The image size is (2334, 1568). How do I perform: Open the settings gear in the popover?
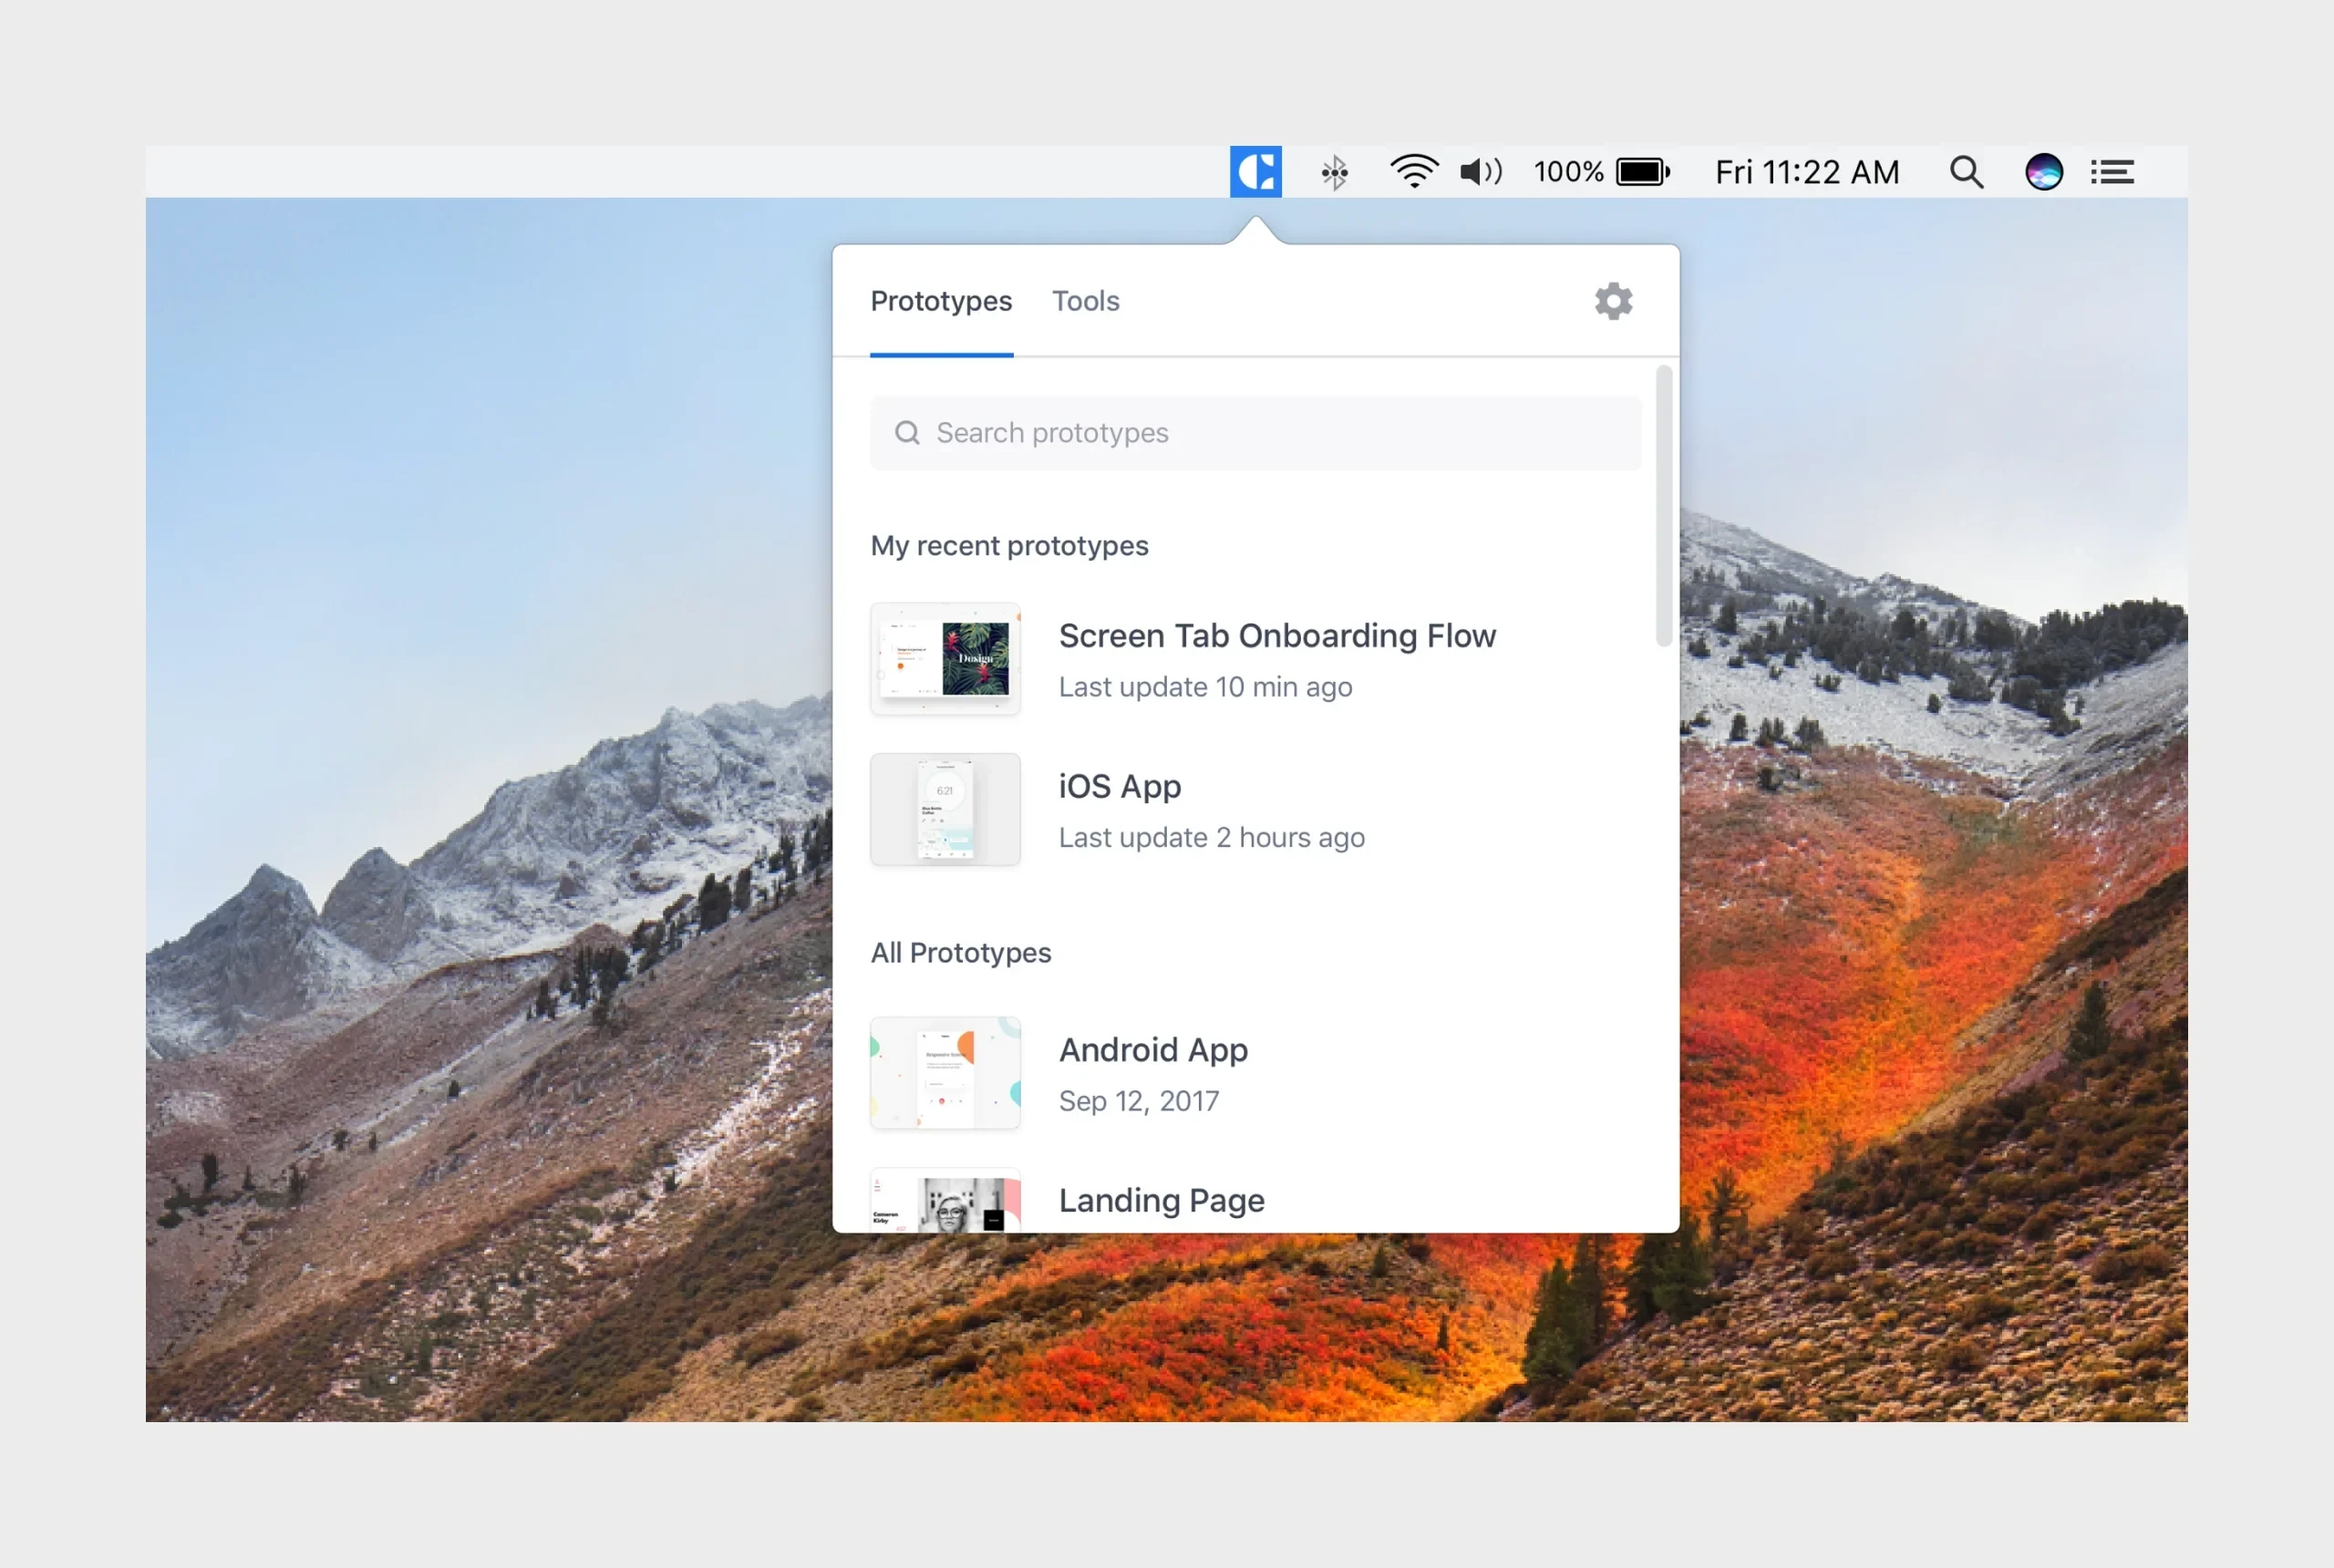coord(1612,301)
